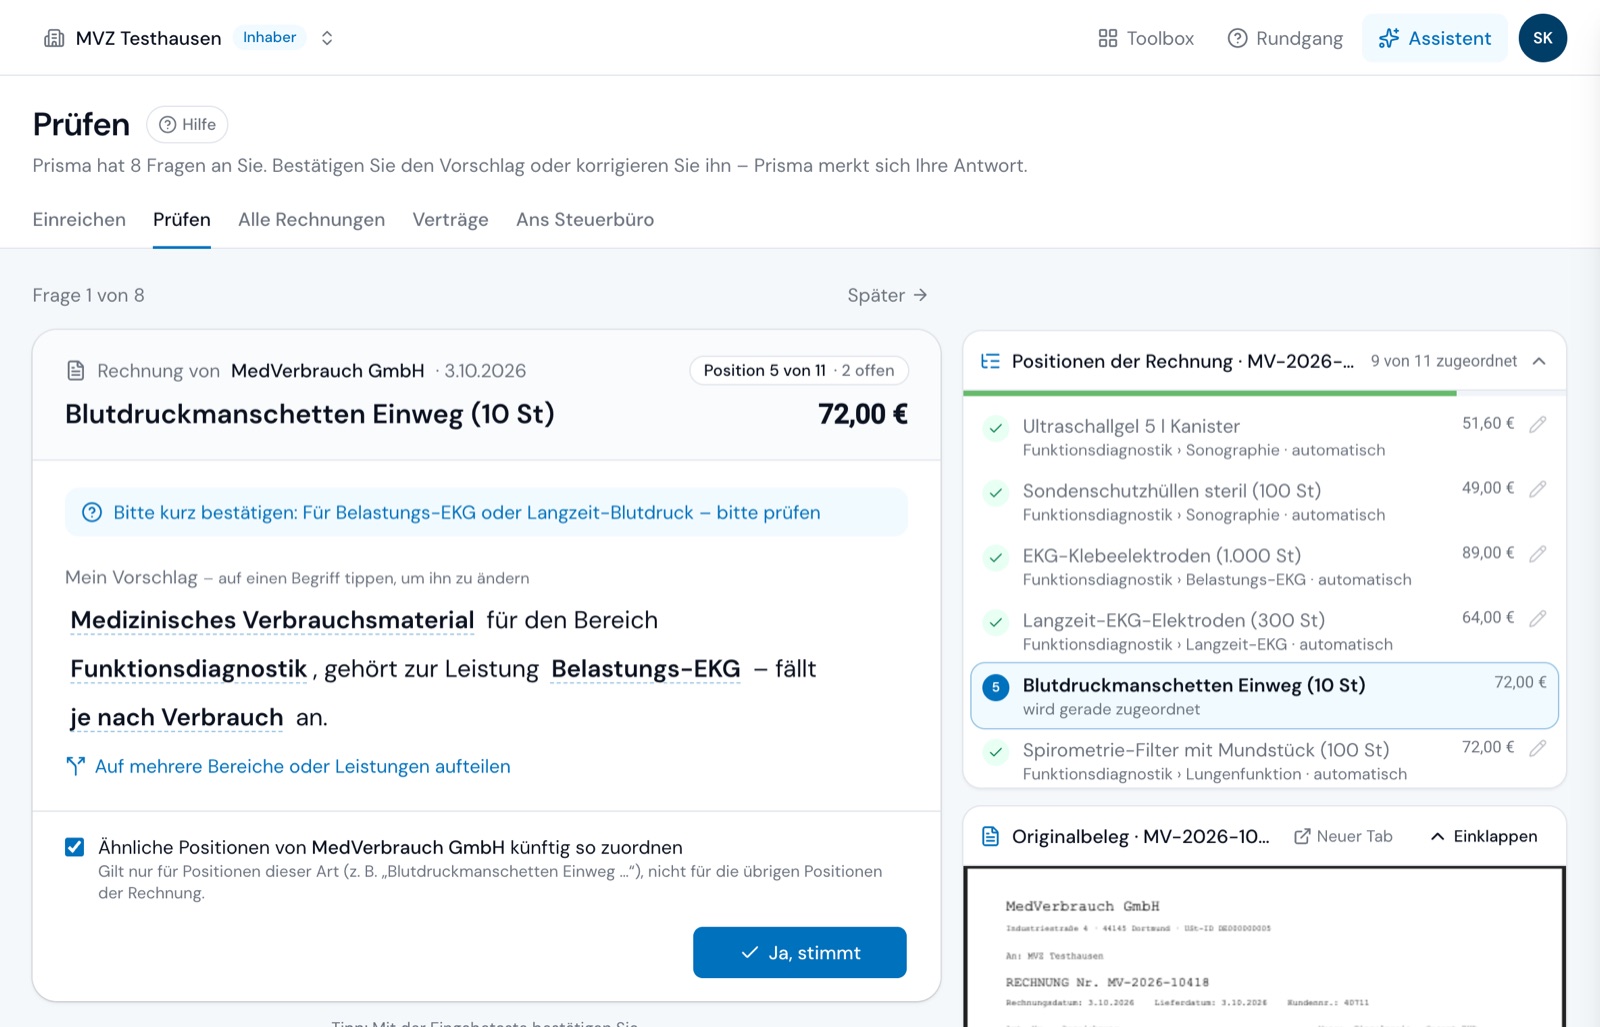Open the organization switcher chevrons
This screenshot has width=1600, height=1027.
tap(327, 38)
